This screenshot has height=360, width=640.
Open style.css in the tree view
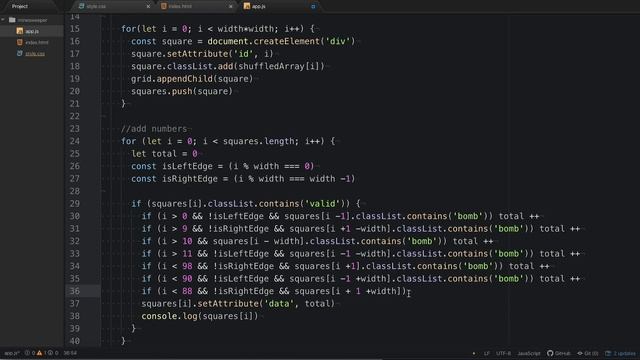35,53
